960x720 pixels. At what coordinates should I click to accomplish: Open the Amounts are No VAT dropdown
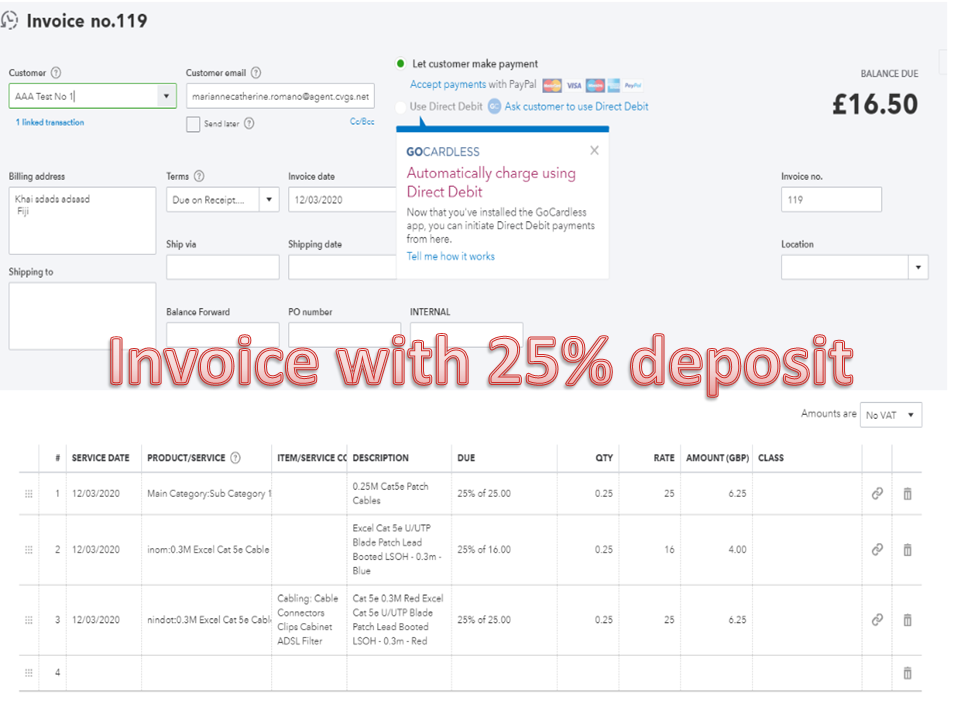891,415
